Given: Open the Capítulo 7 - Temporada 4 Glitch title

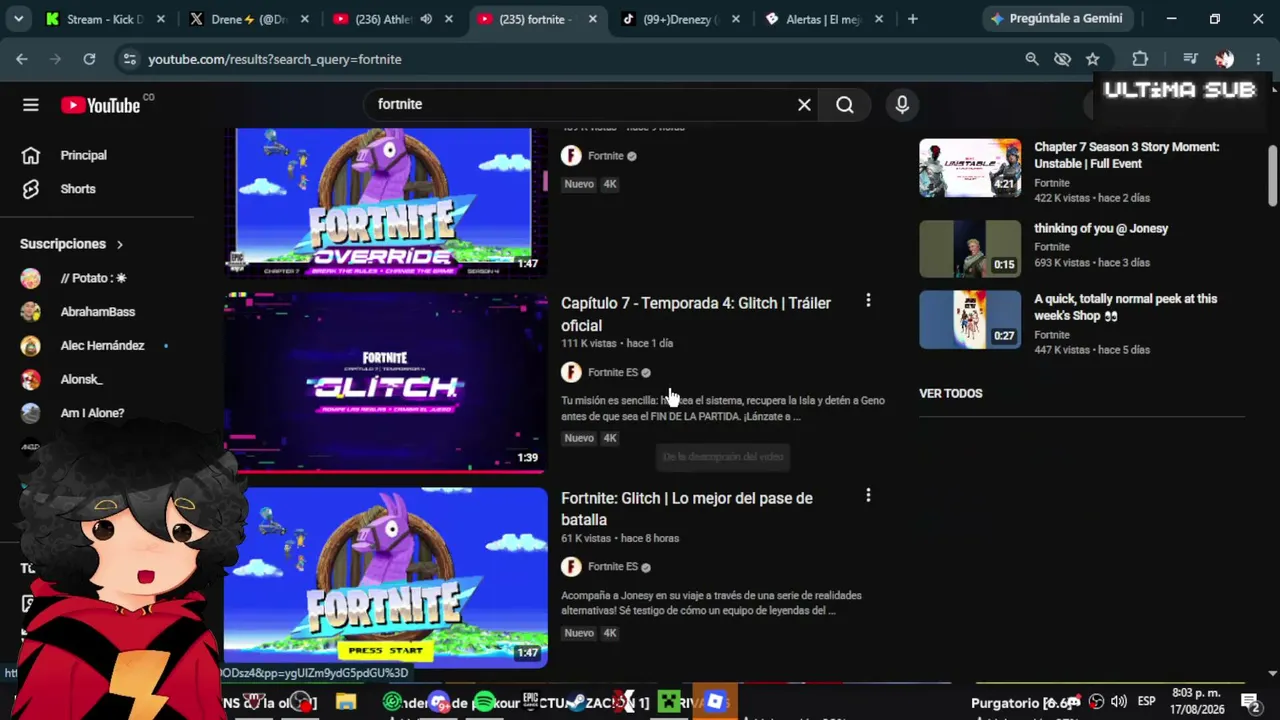Looking at the screenshot, I should pyautogui.click(x=696, y=314).
